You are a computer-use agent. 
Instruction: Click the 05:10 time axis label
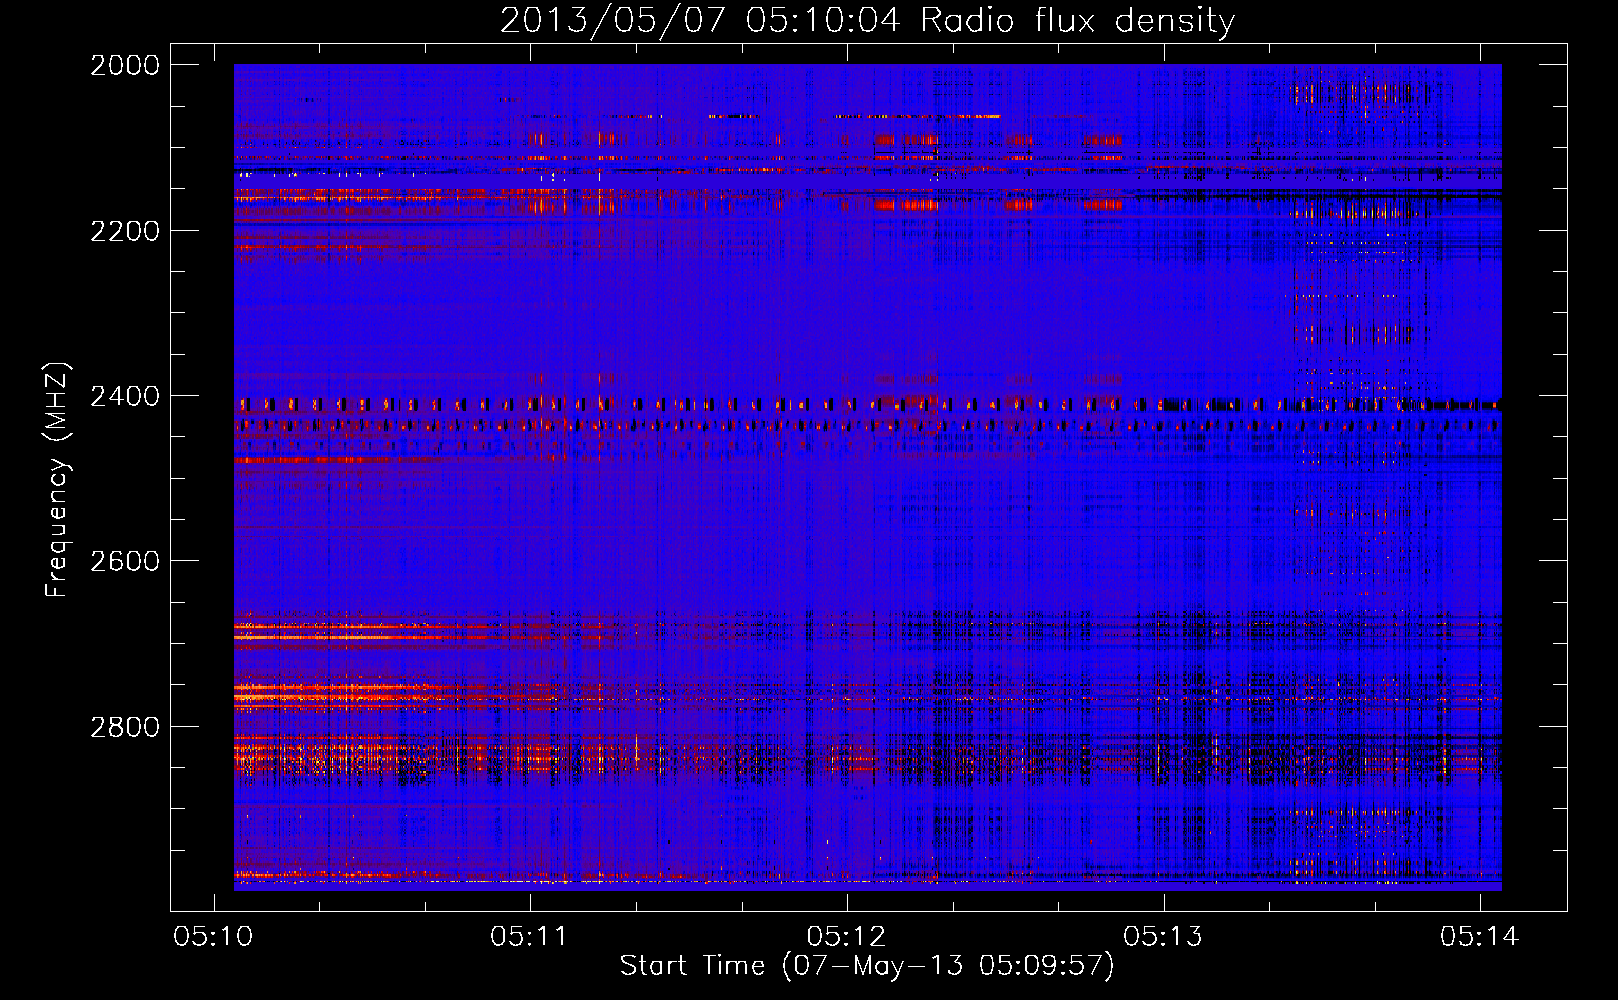(213, 937)
